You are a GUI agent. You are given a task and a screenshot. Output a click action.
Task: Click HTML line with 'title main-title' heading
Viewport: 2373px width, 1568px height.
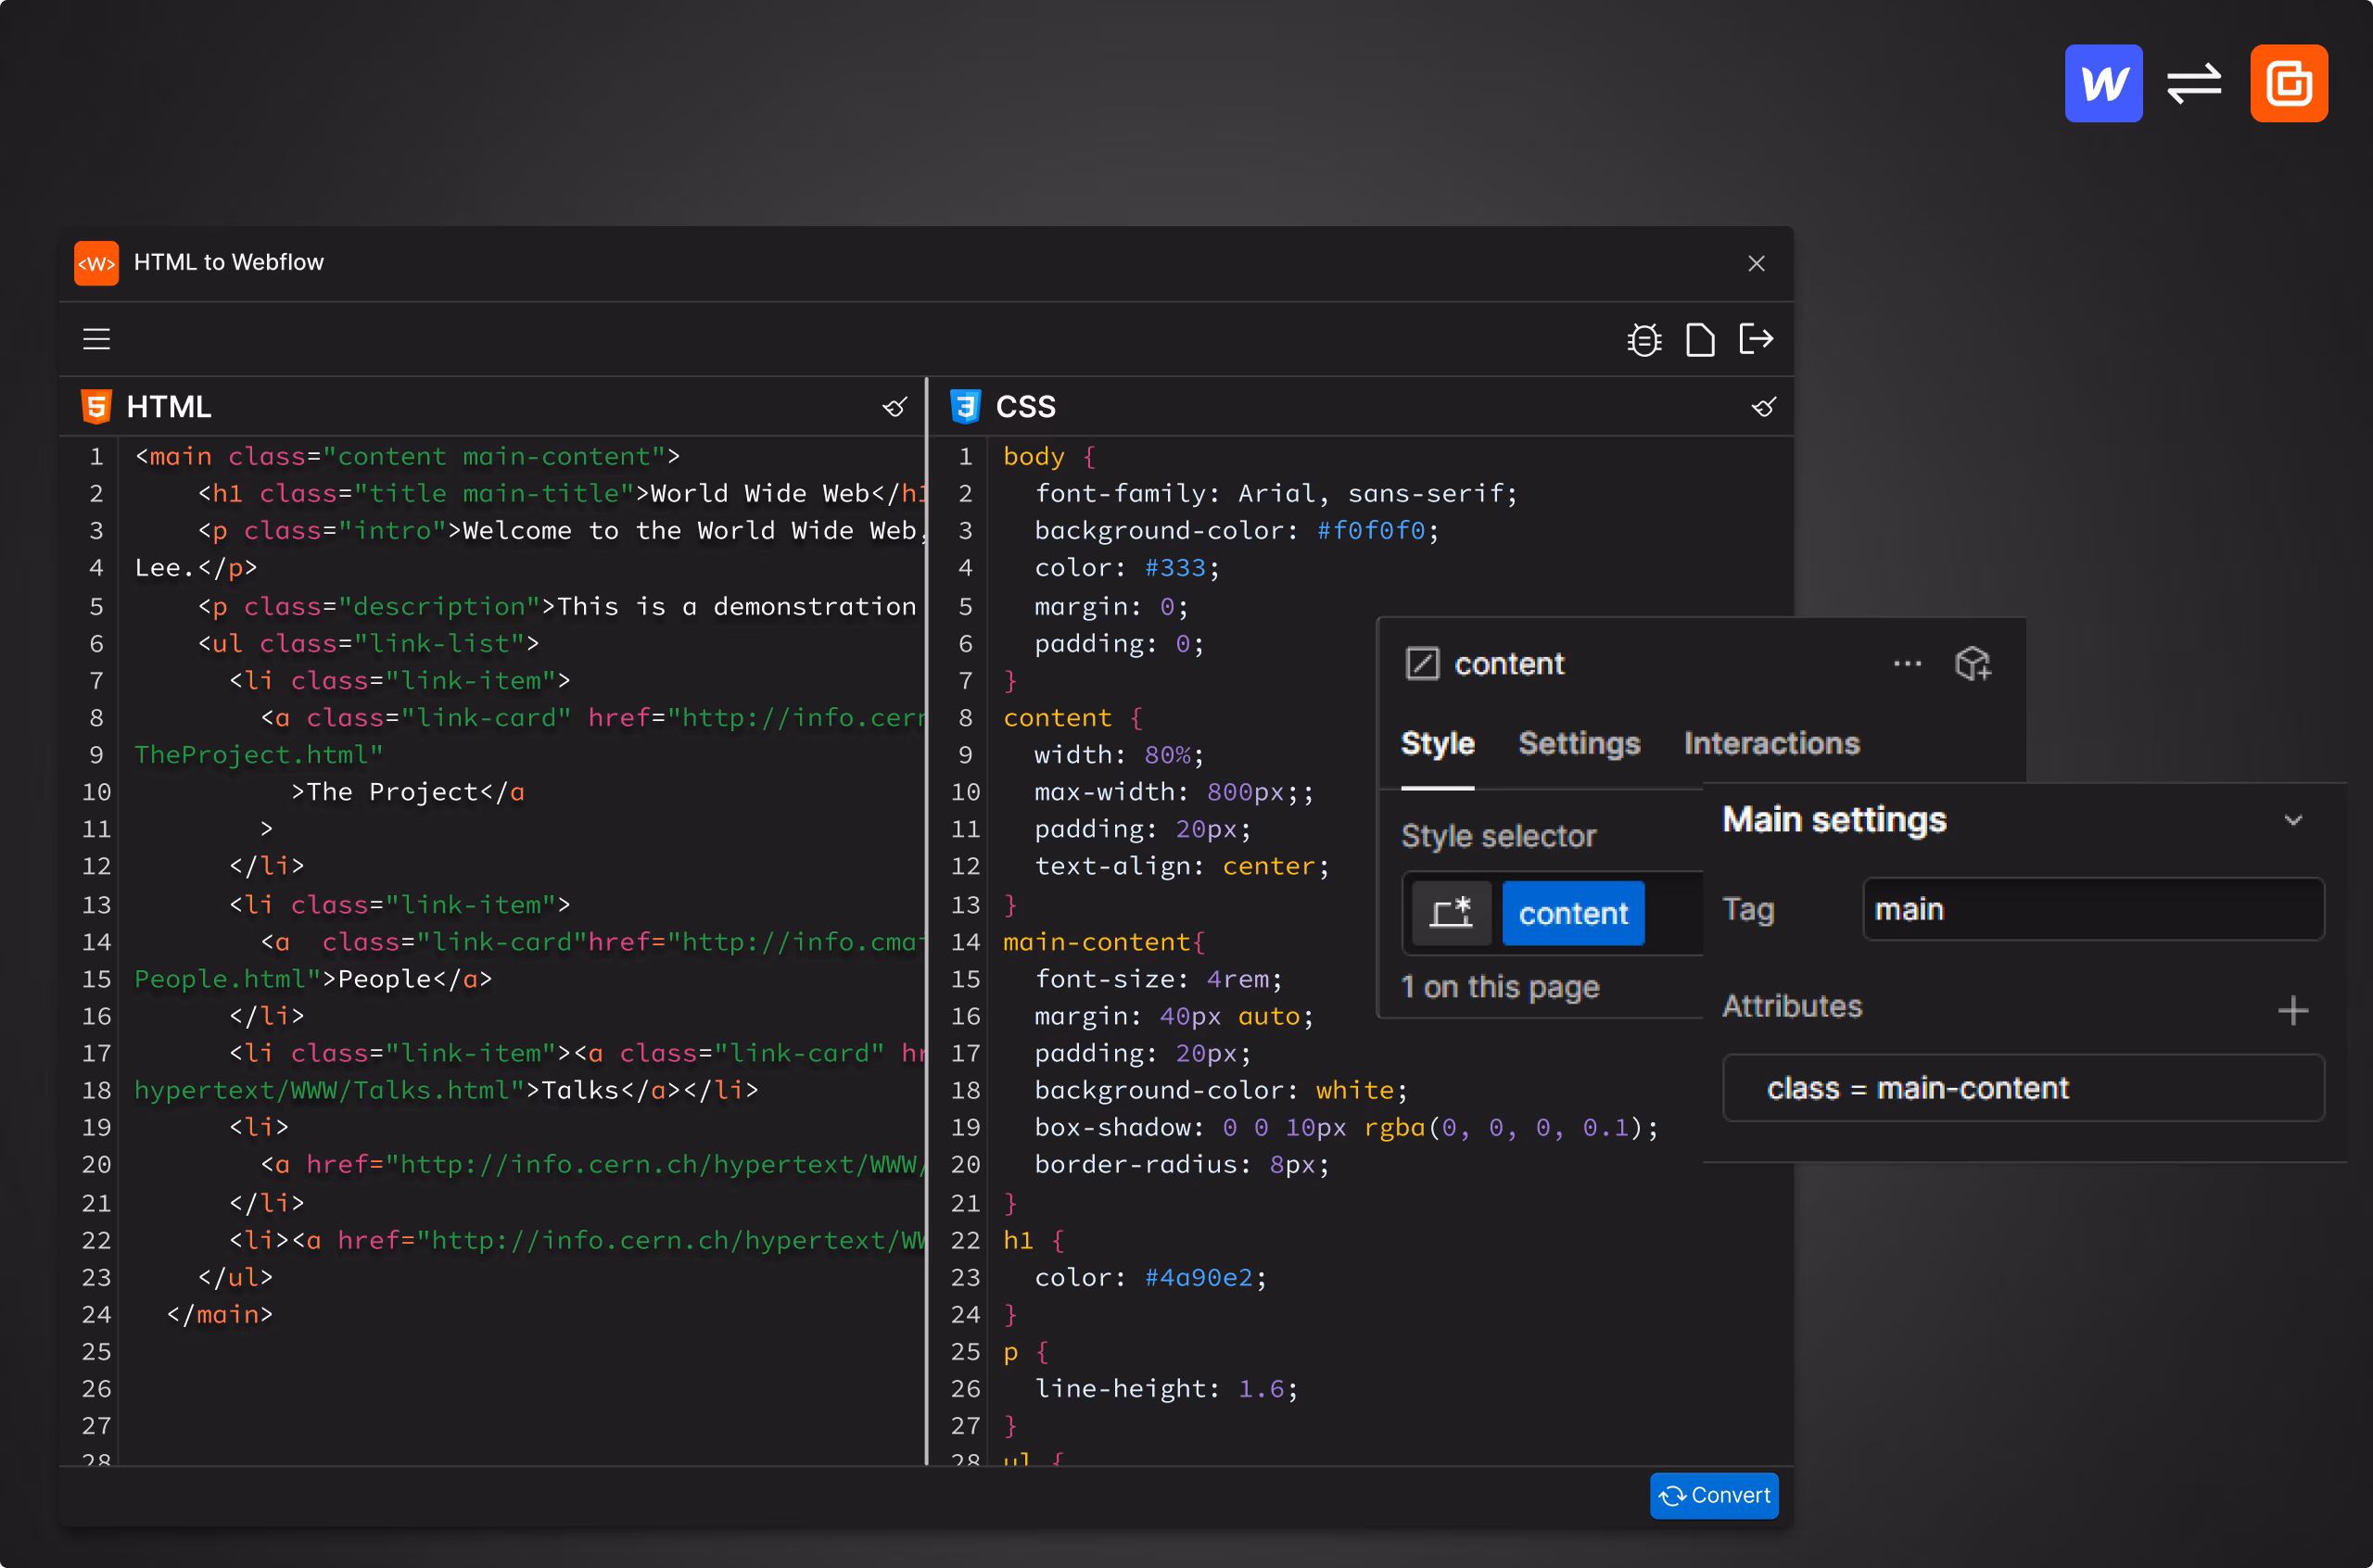click(x=560, y=494)
